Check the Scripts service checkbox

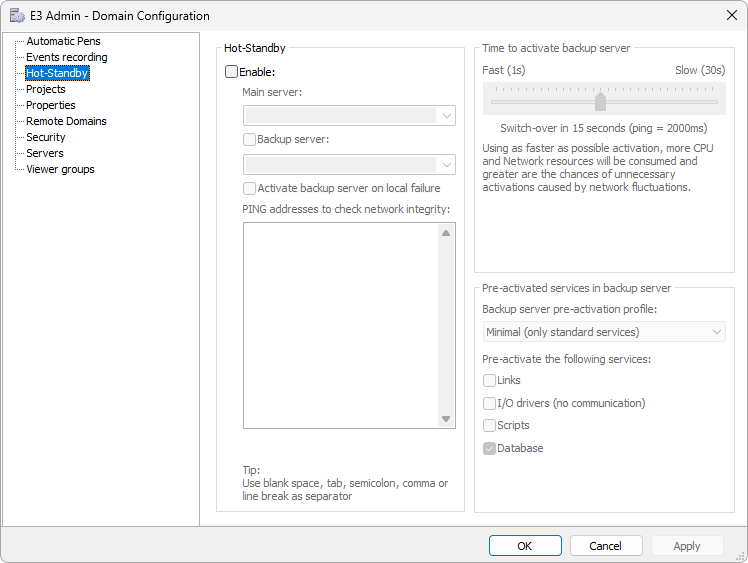point(490,425)
